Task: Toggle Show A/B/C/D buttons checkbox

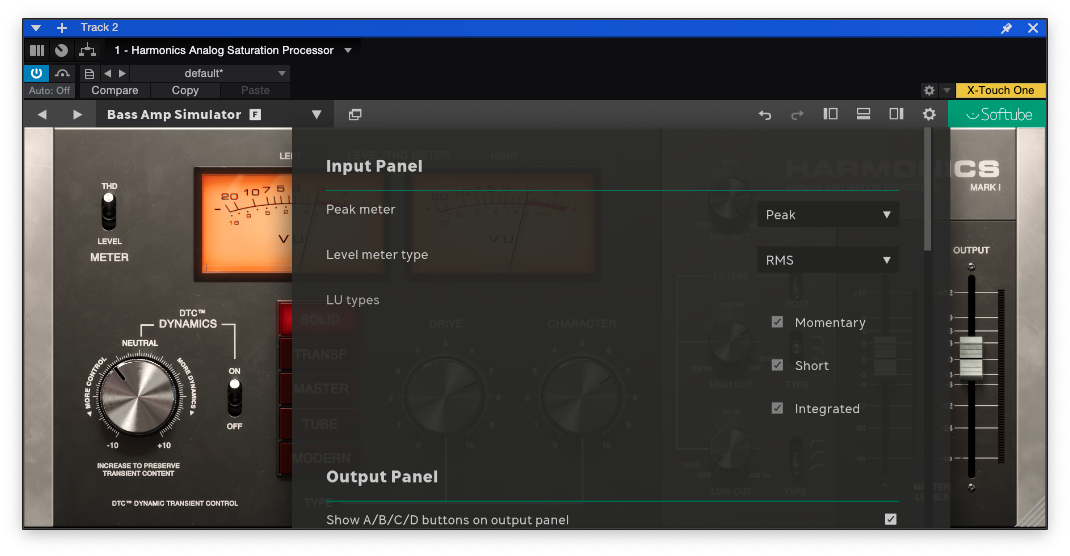Action: pos(891,519)
